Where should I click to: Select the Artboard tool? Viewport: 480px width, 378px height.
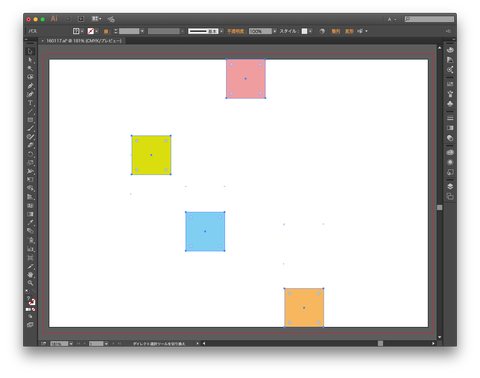[x=30, y=258]
